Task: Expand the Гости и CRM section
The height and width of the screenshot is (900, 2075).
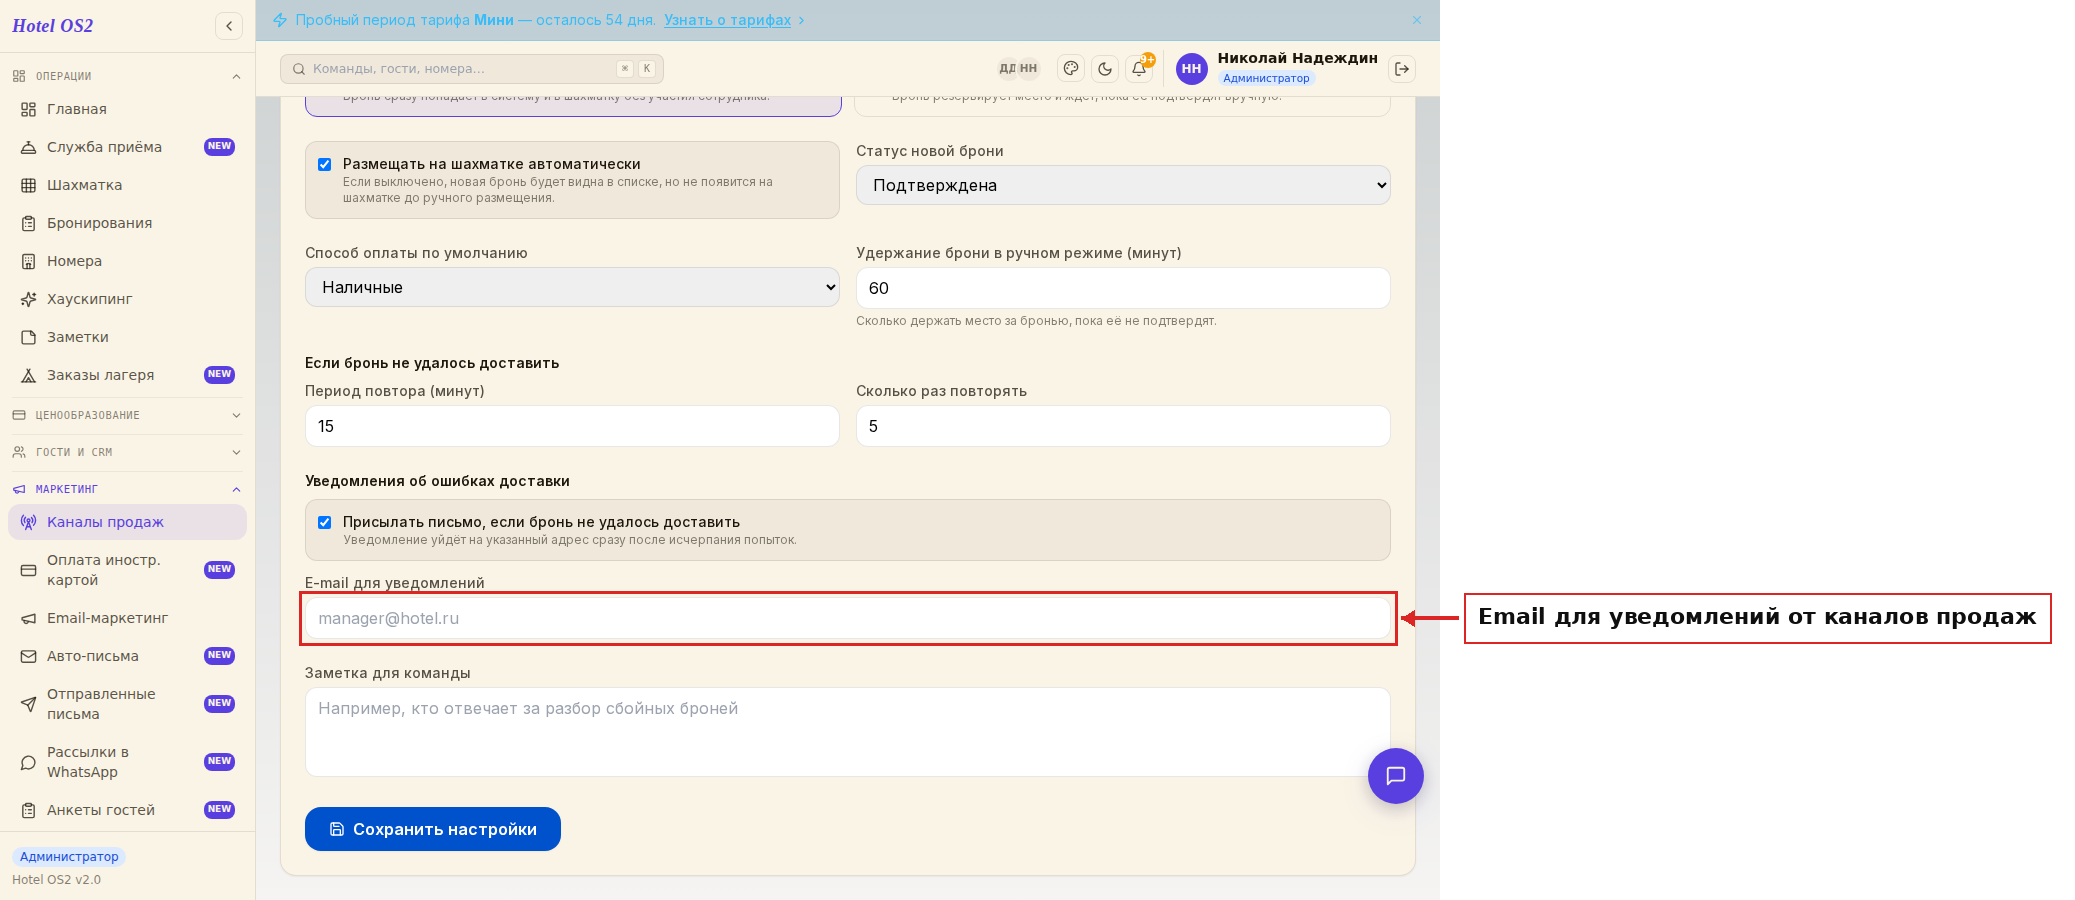Action: pos(127,452)
